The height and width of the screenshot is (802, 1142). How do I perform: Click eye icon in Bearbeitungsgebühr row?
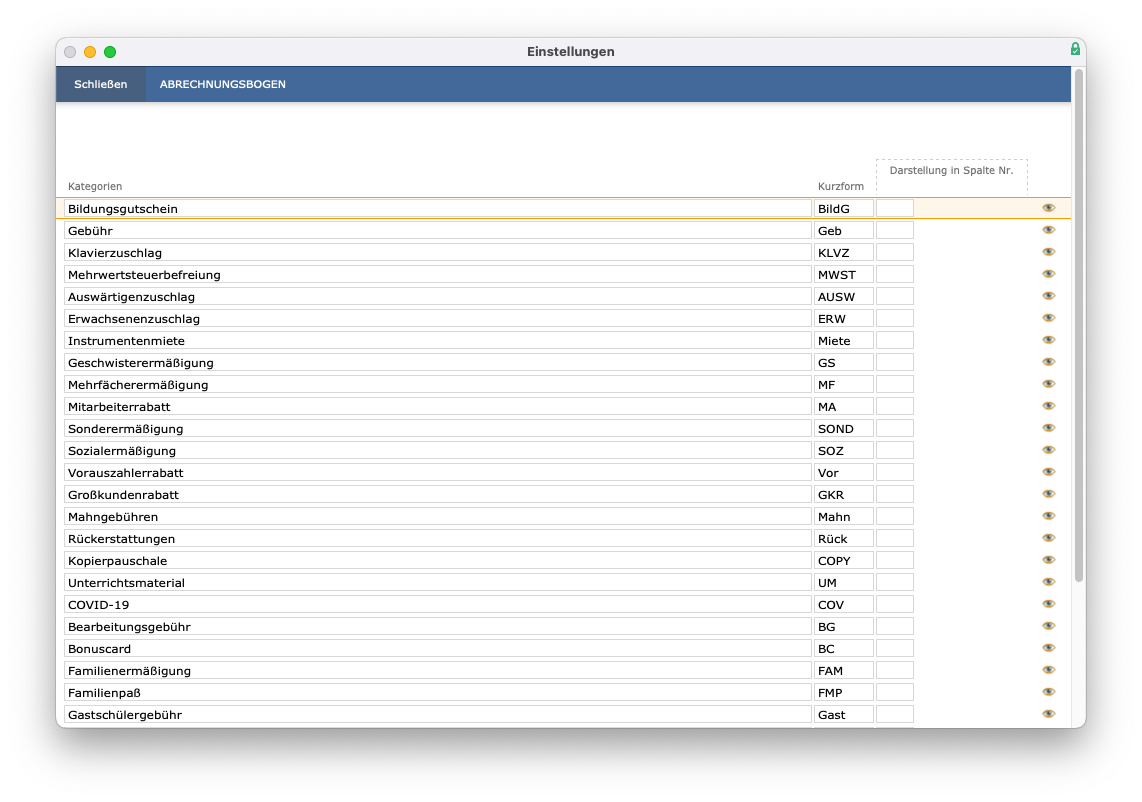coord(1049,626)
